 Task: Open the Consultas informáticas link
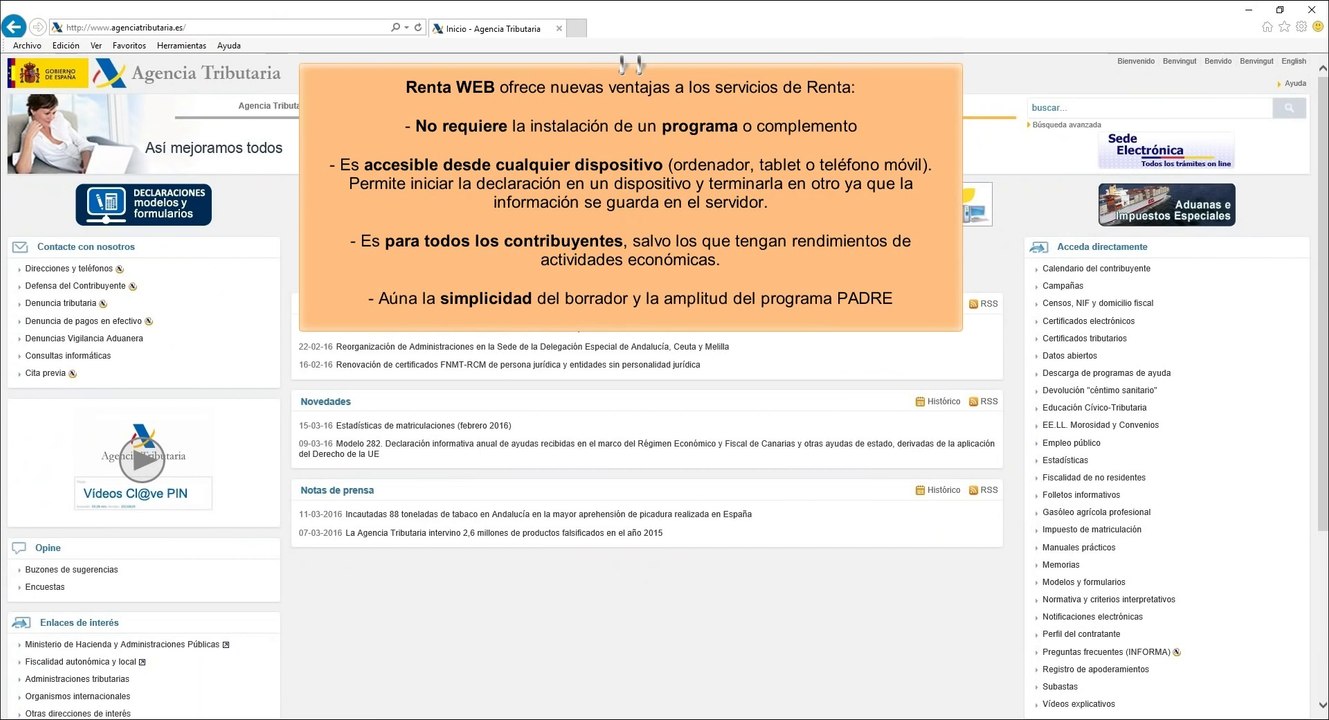(68, 356)
